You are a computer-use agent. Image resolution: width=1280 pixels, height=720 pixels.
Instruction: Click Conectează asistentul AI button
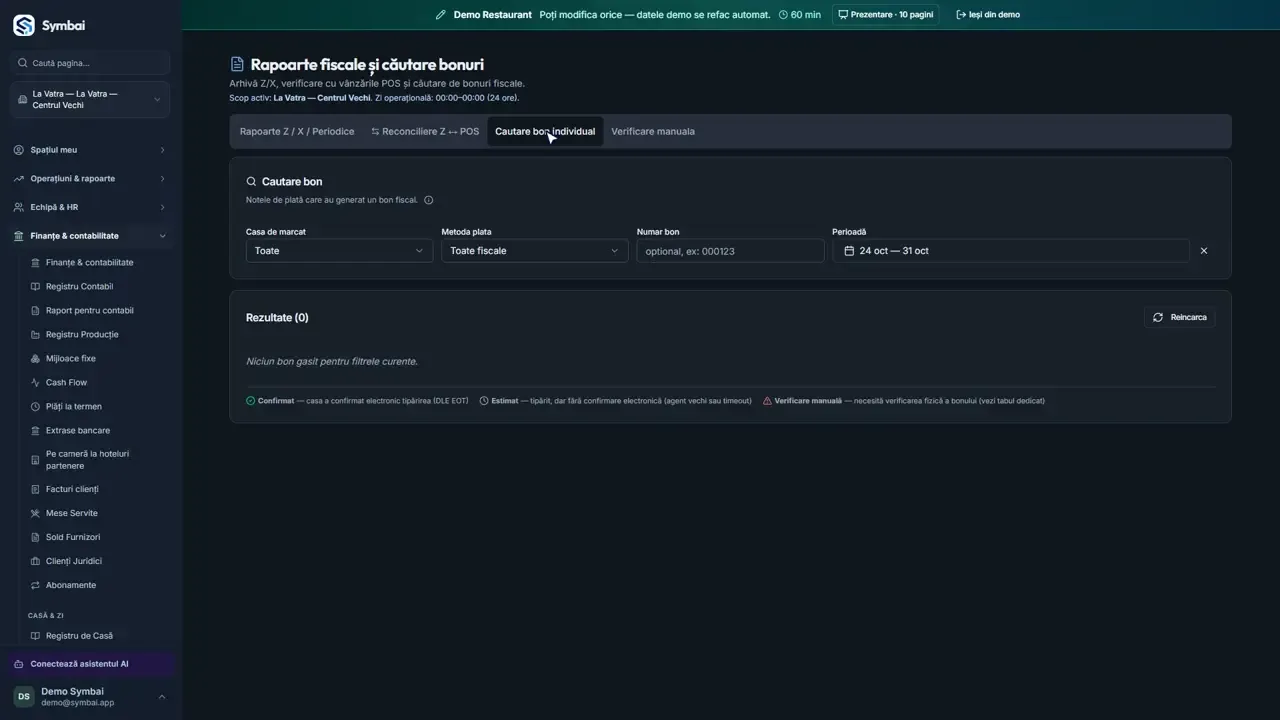[91, 664]
